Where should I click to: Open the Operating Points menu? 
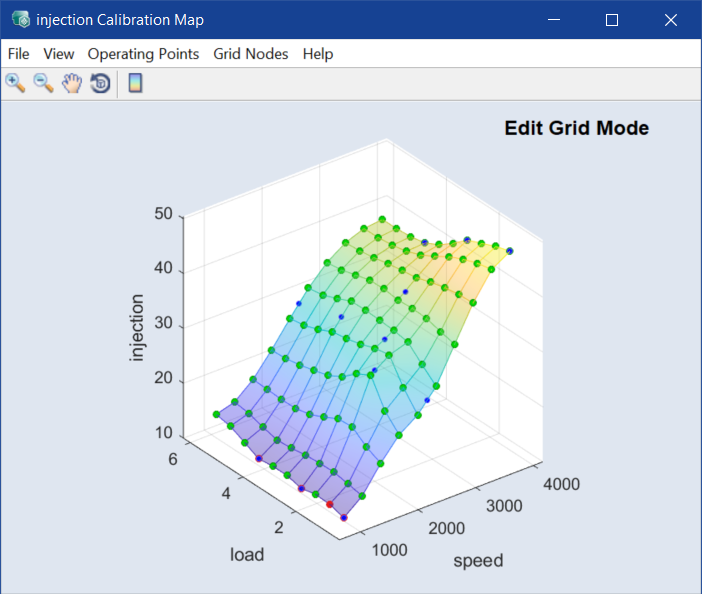[143, 54]
